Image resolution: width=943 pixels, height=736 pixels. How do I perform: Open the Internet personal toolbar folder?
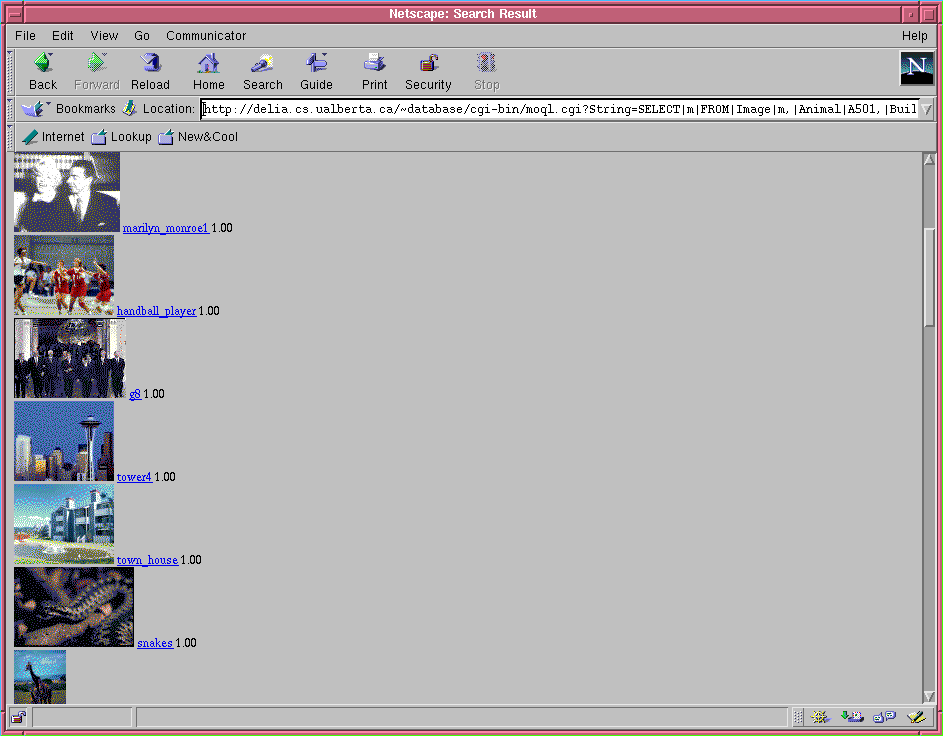point(53,137)
